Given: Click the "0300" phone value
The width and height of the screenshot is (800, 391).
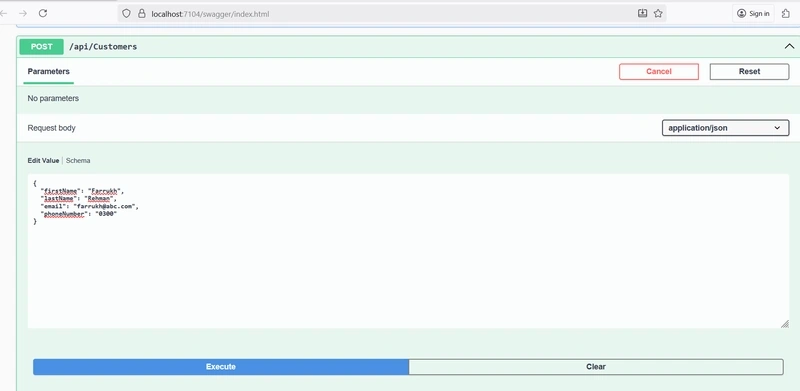Looking at the screenshot, I should (106, 214).
